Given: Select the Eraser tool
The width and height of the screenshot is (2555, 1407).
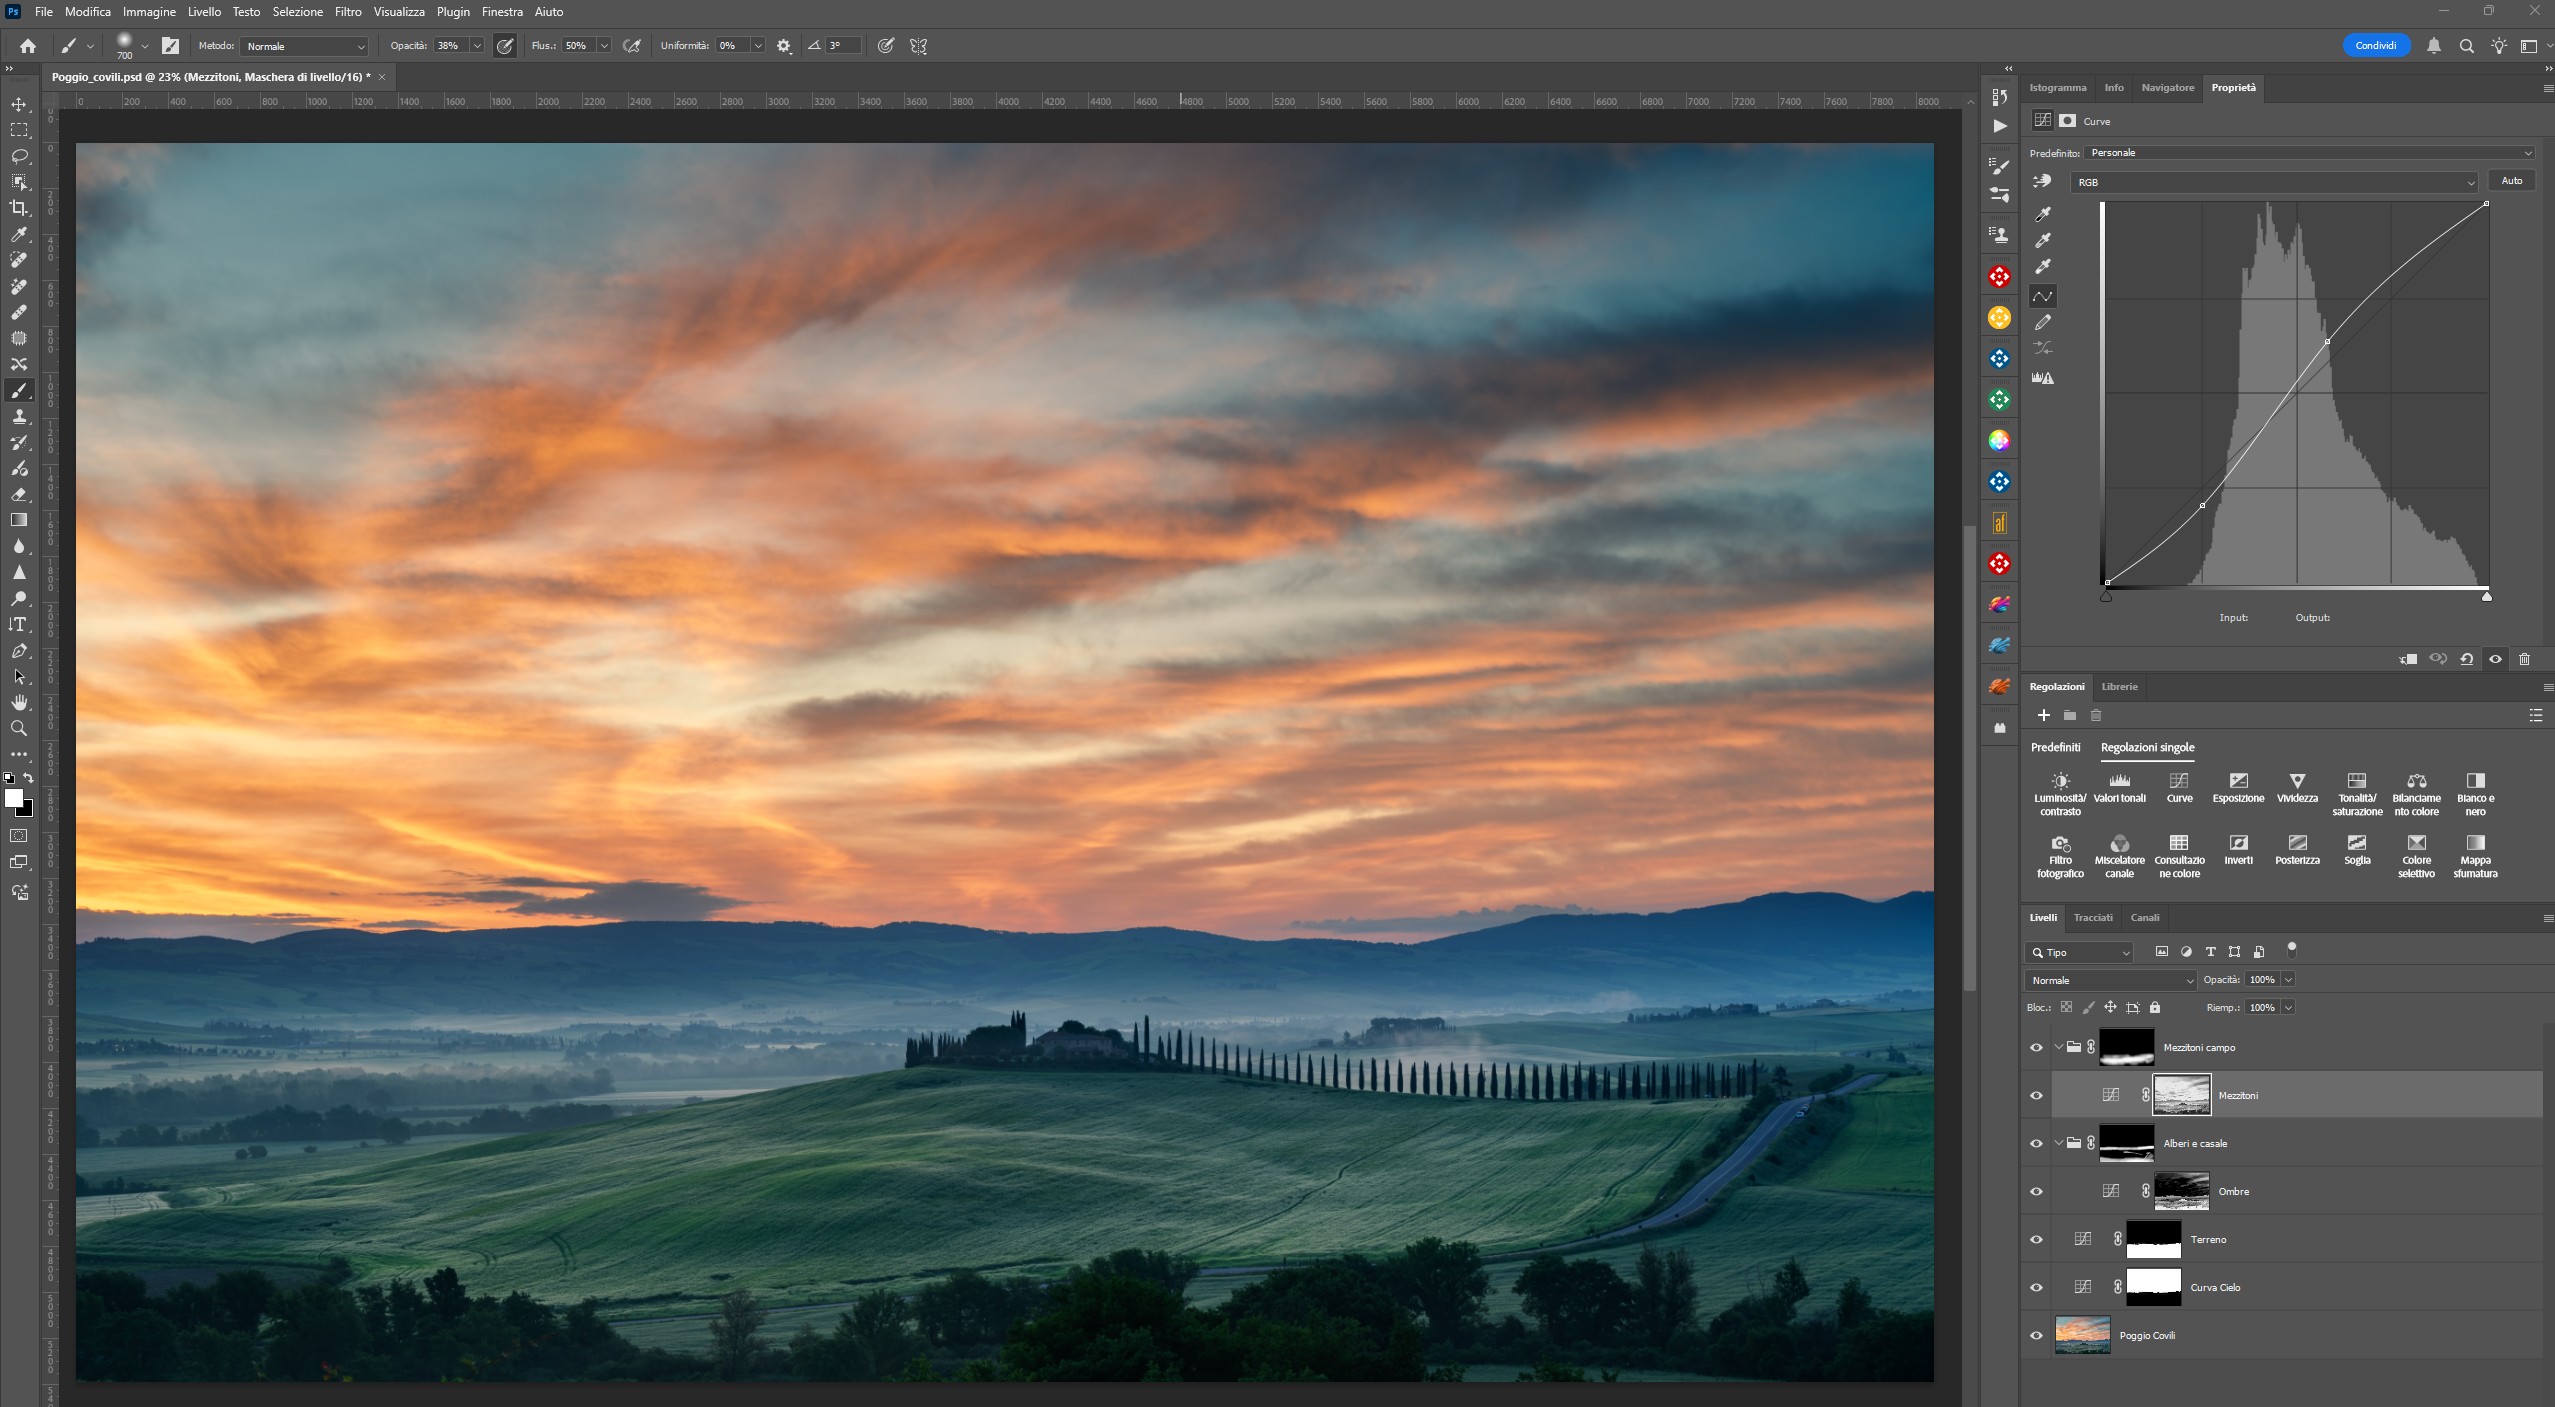Looking at the screenshot, I should [19, 494].
